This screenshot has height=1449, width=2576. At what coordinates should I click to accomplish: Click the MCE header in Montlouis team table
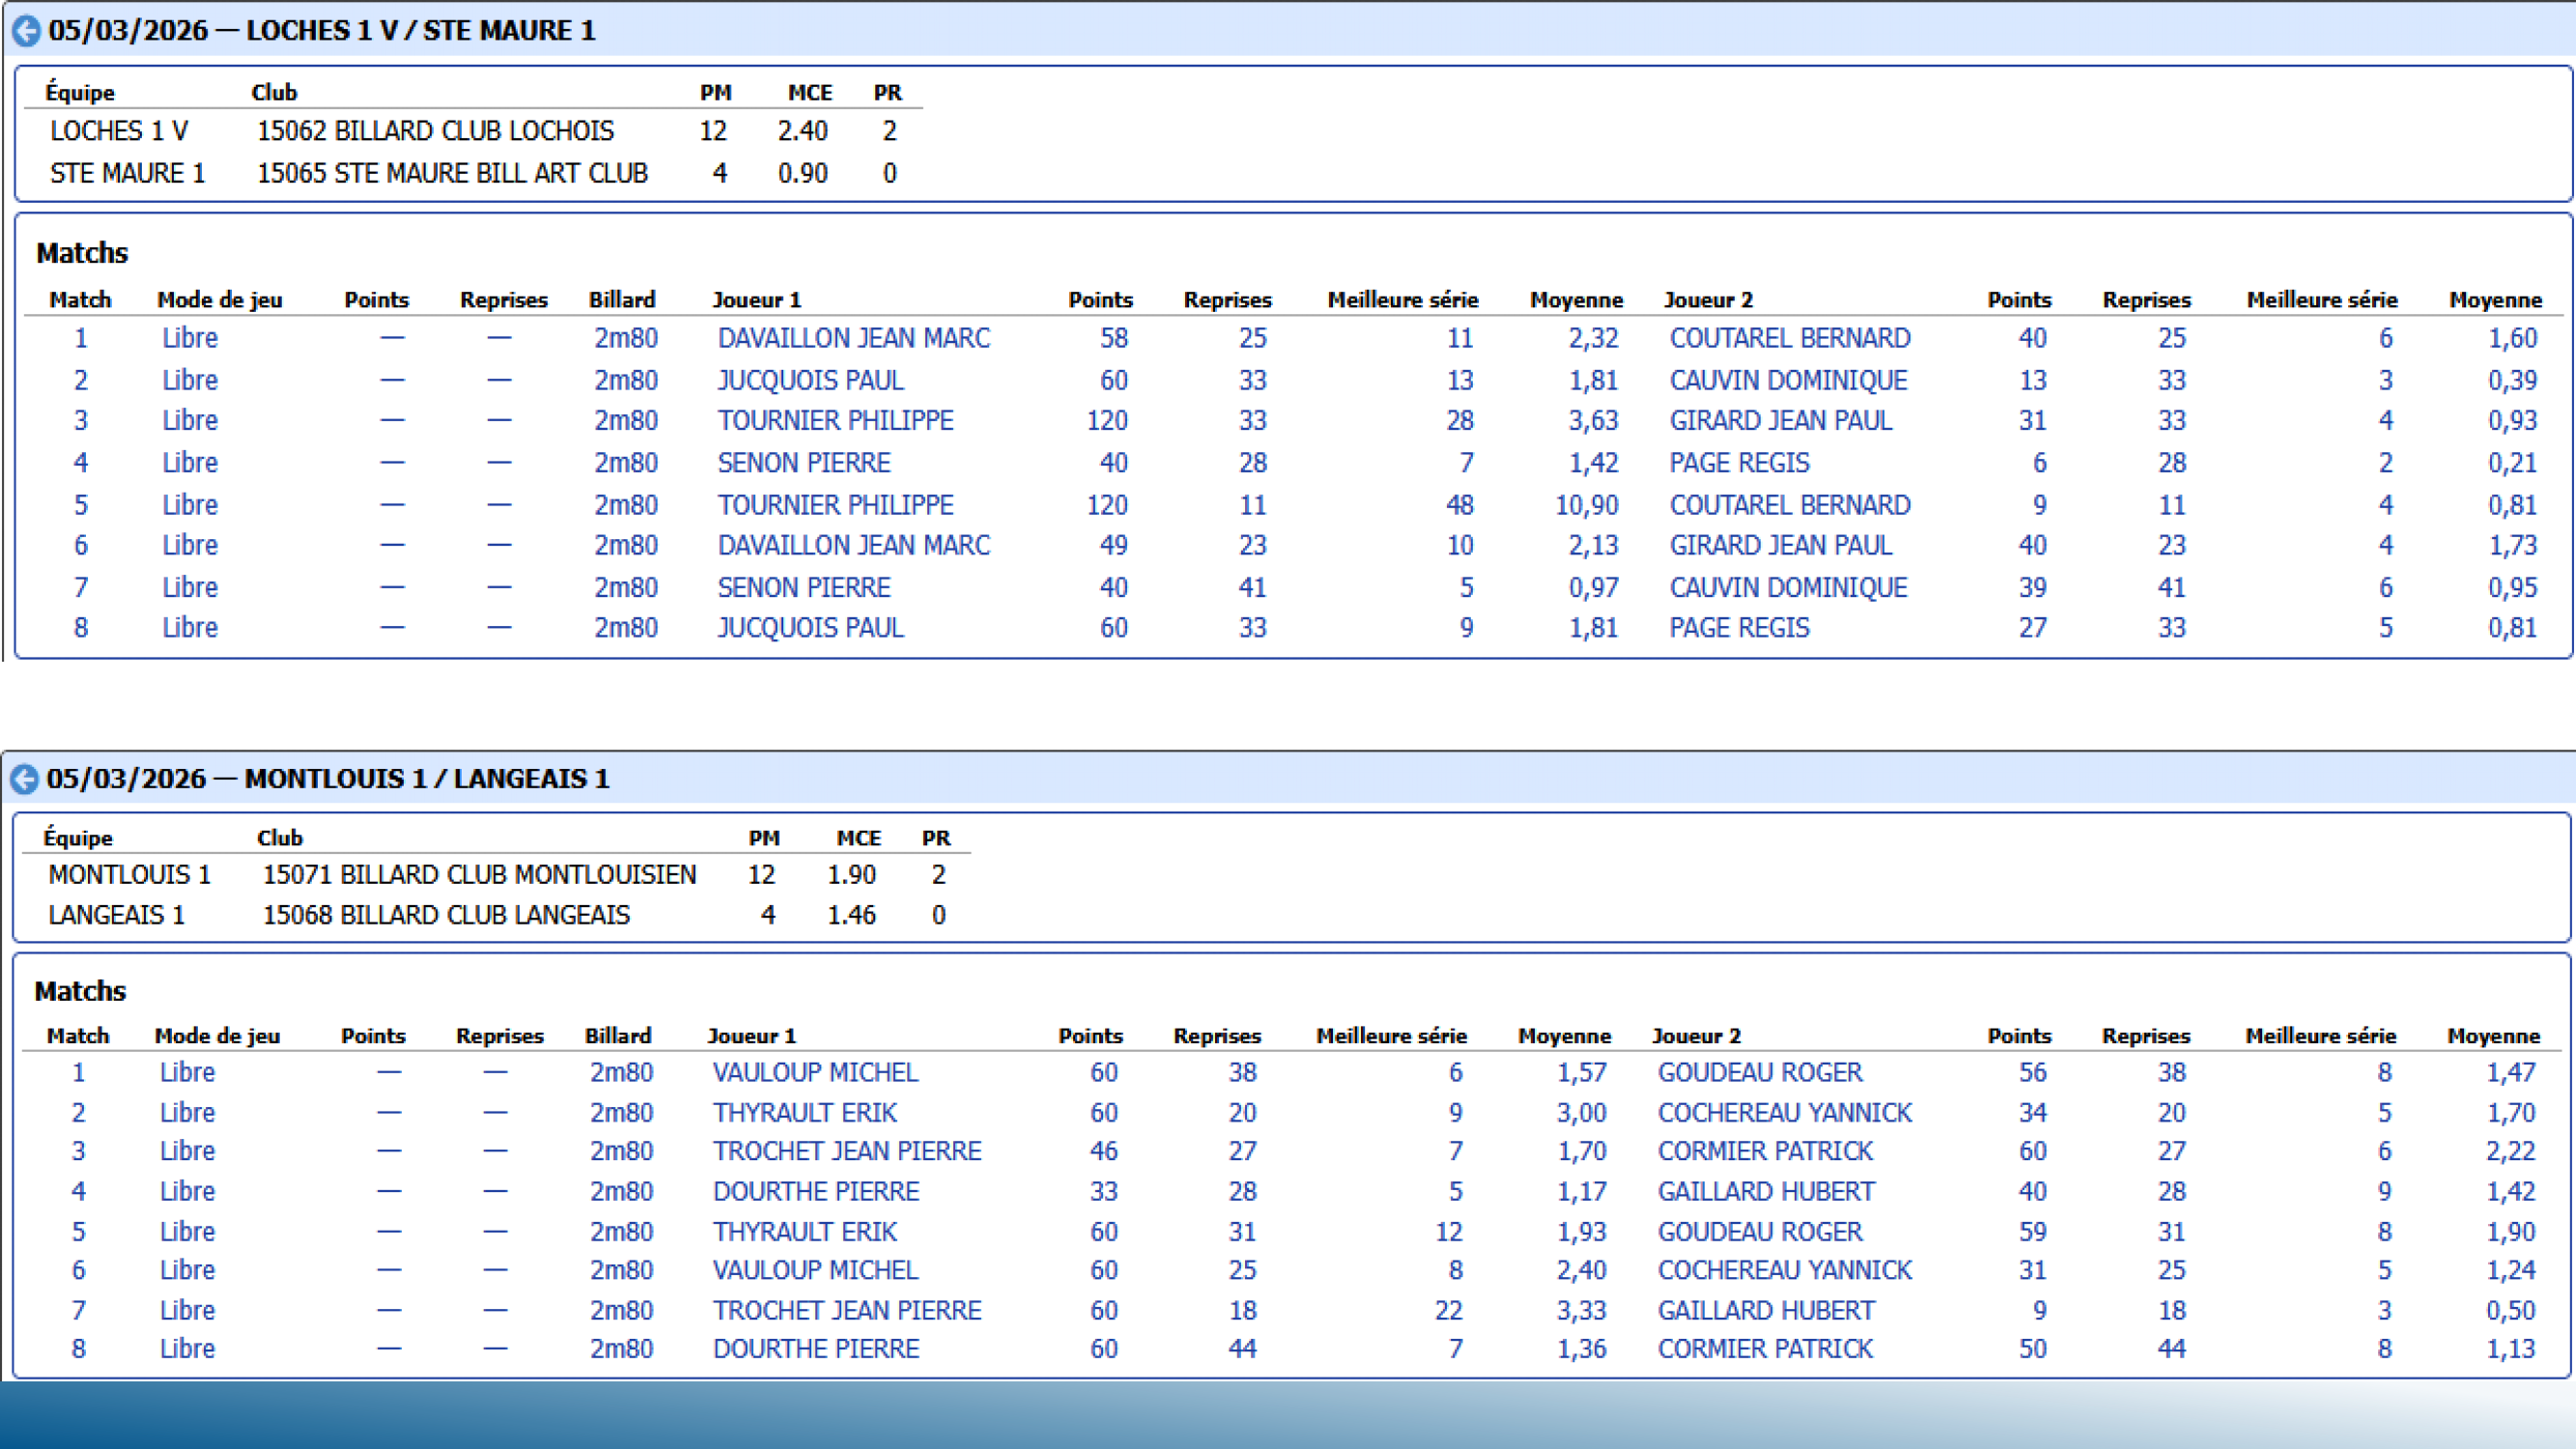click(x=858, y=838)
